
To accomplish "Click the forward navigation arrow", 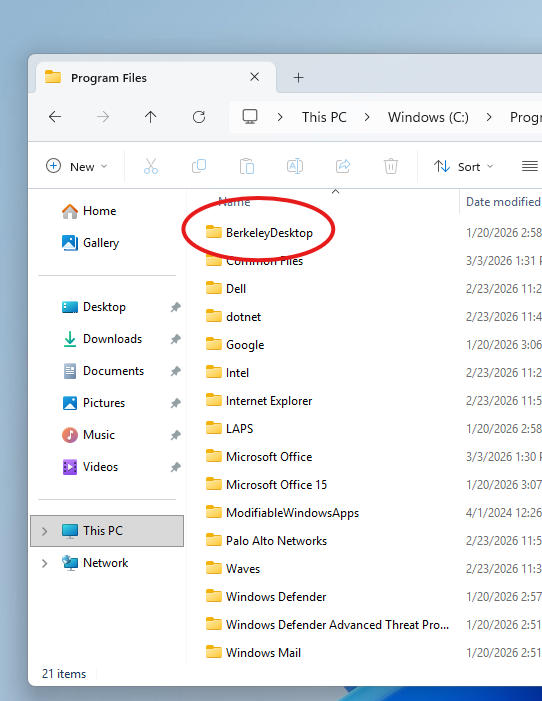I will [x=103, y=117].
